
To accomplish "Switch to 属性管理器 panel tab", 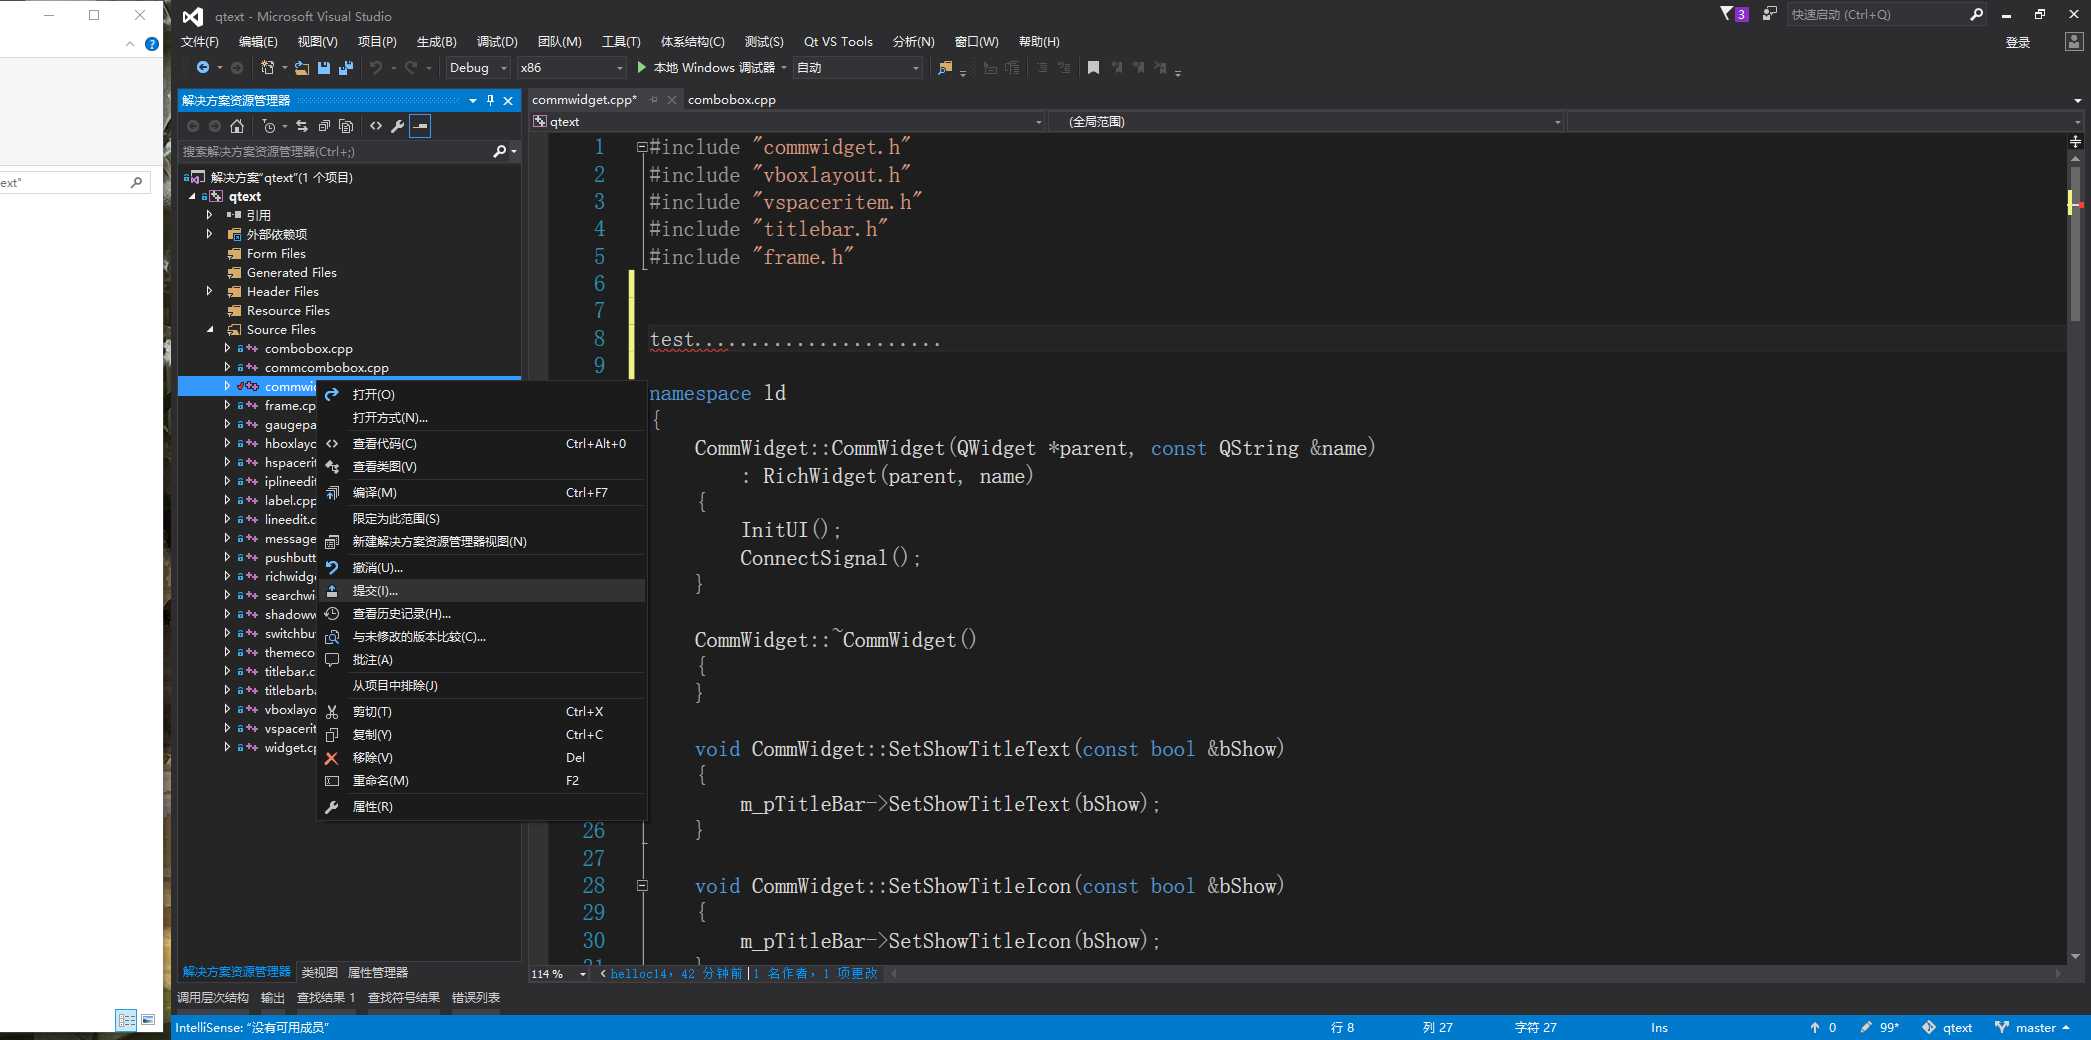I will click(378, 972).
